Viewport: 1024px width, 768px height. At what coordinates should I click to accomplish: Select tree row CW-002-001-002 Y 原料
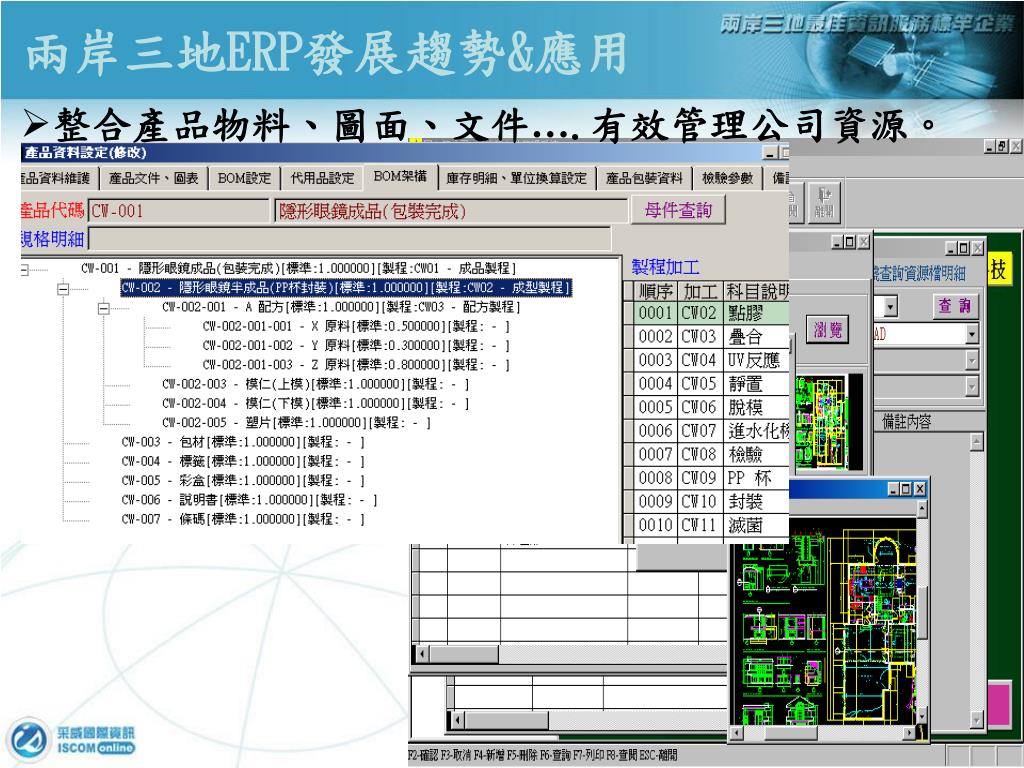356,345
